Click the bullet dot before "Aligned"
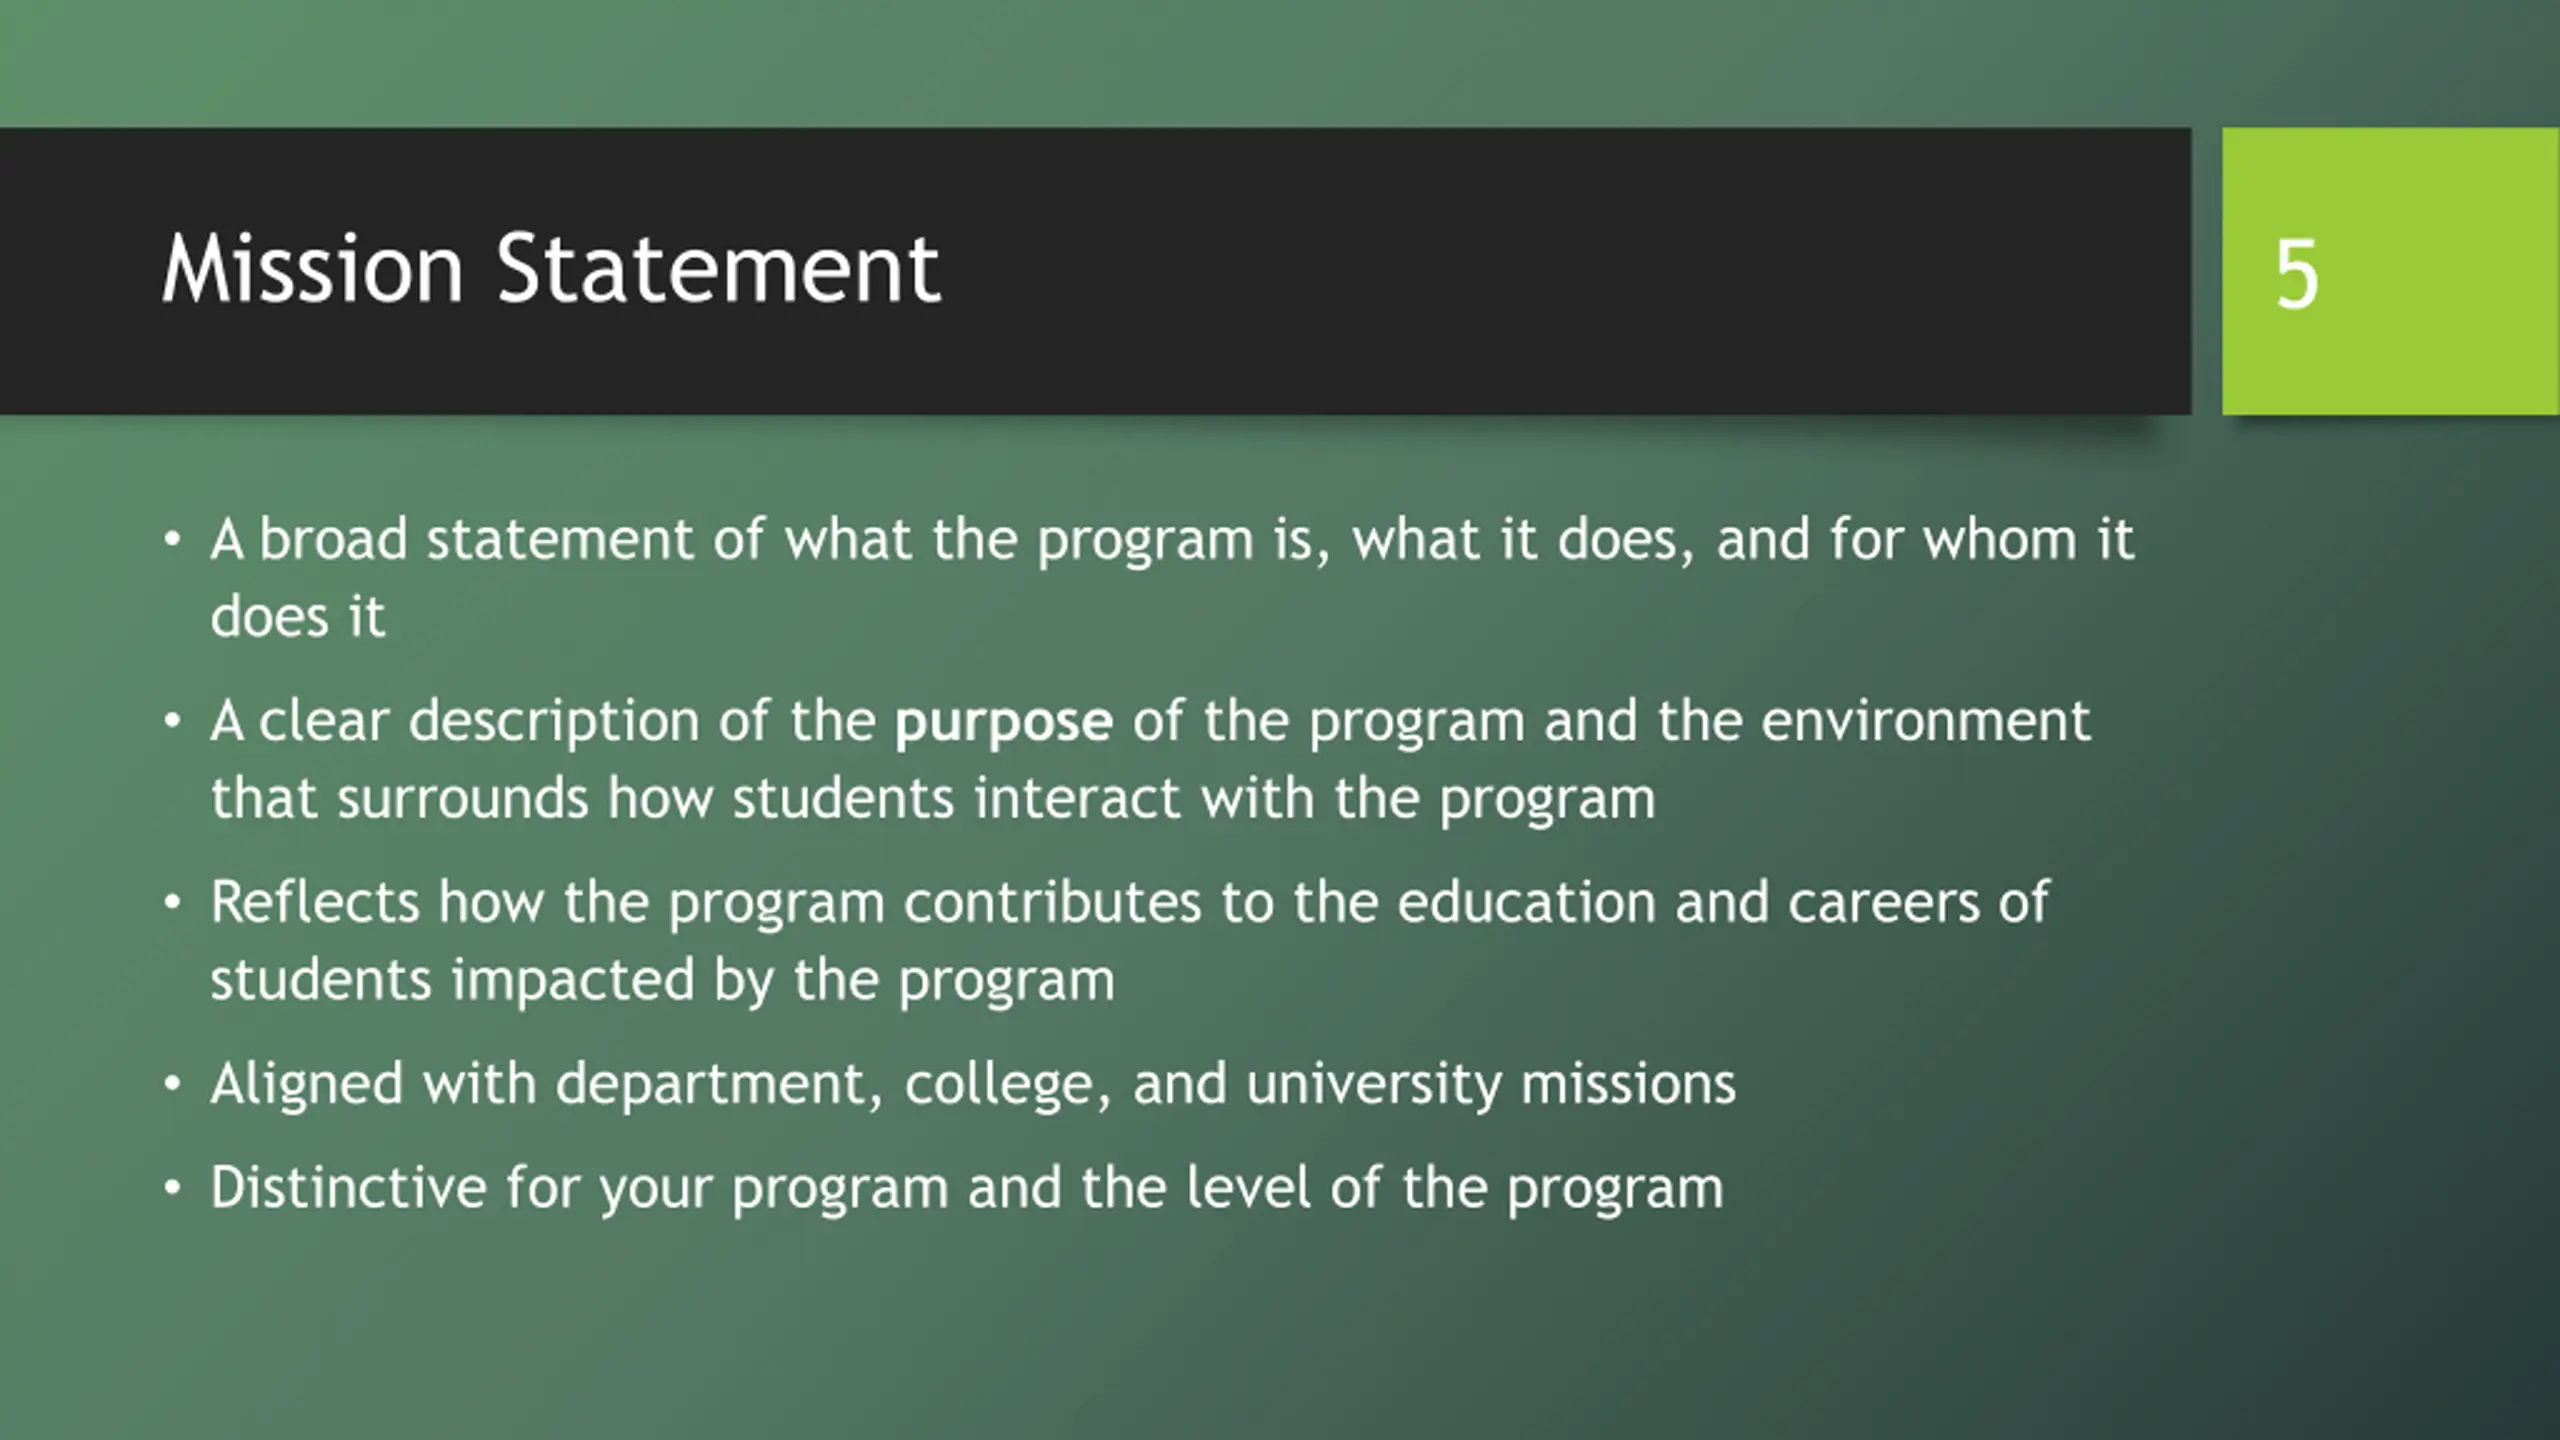 coord(173,1085)
